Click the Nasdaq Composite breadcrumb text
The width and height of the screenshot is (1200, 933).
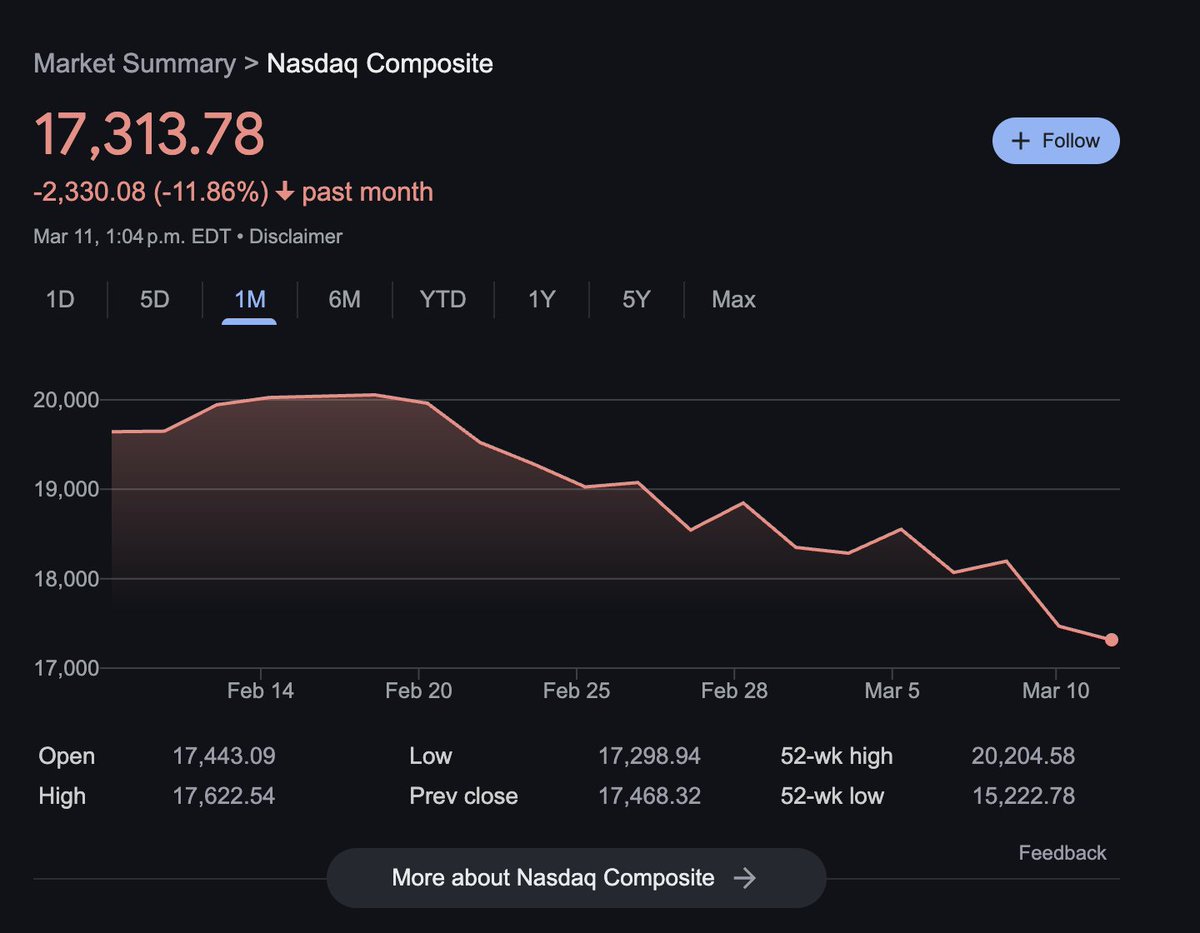coord(379,63)
